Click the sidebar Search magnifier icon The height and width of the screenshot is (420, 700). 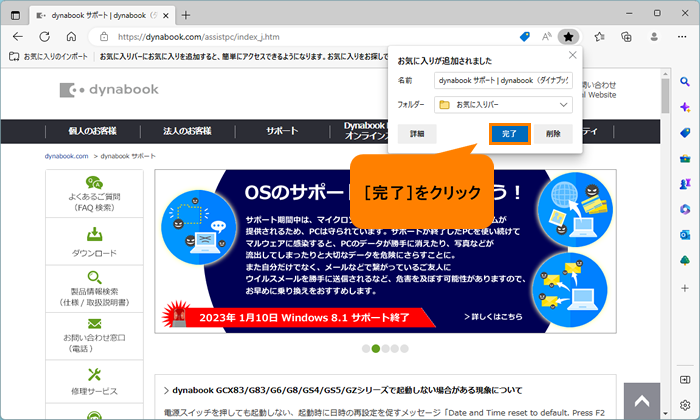pos(685,82)
